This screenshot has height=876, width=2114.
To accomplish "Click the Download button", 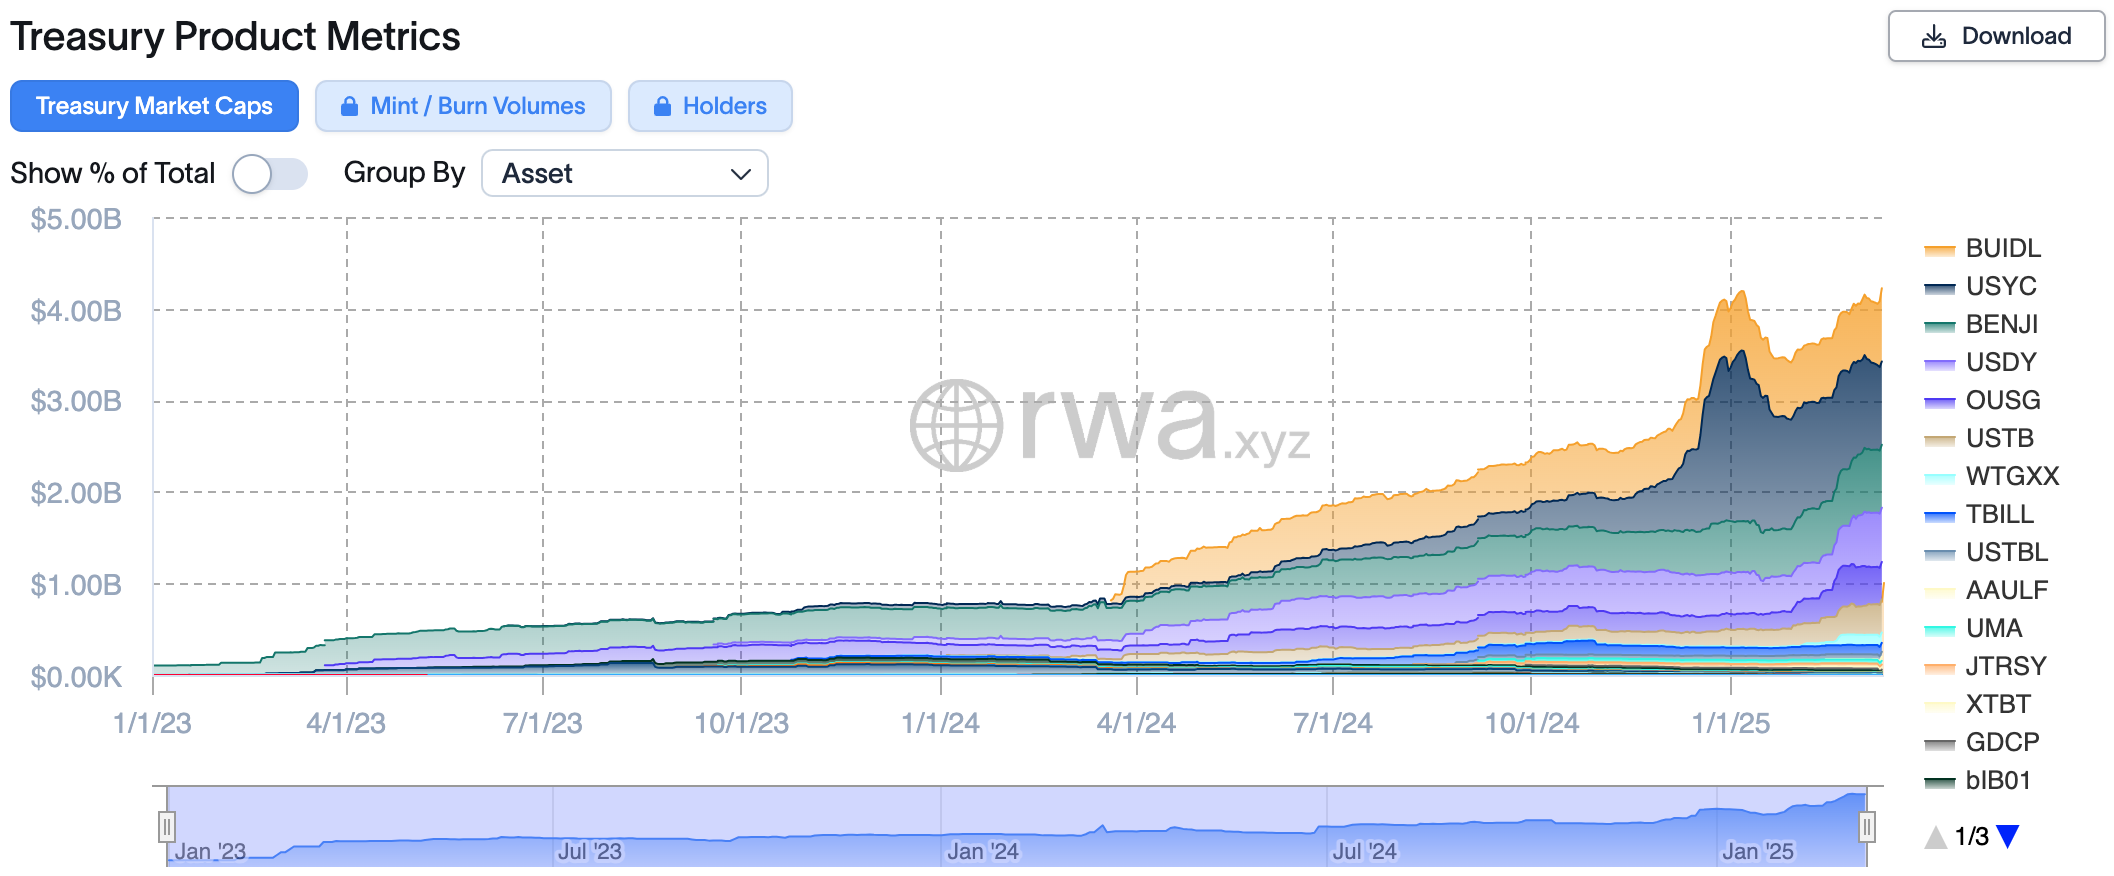I will 1996,37.
